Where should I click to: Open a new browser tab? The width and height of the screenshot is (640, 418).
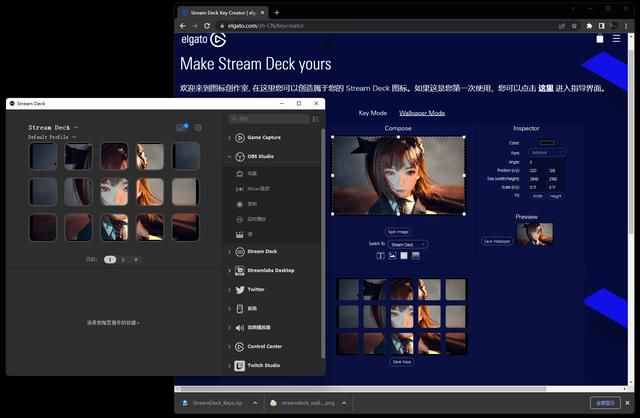[x=277, y=13]
